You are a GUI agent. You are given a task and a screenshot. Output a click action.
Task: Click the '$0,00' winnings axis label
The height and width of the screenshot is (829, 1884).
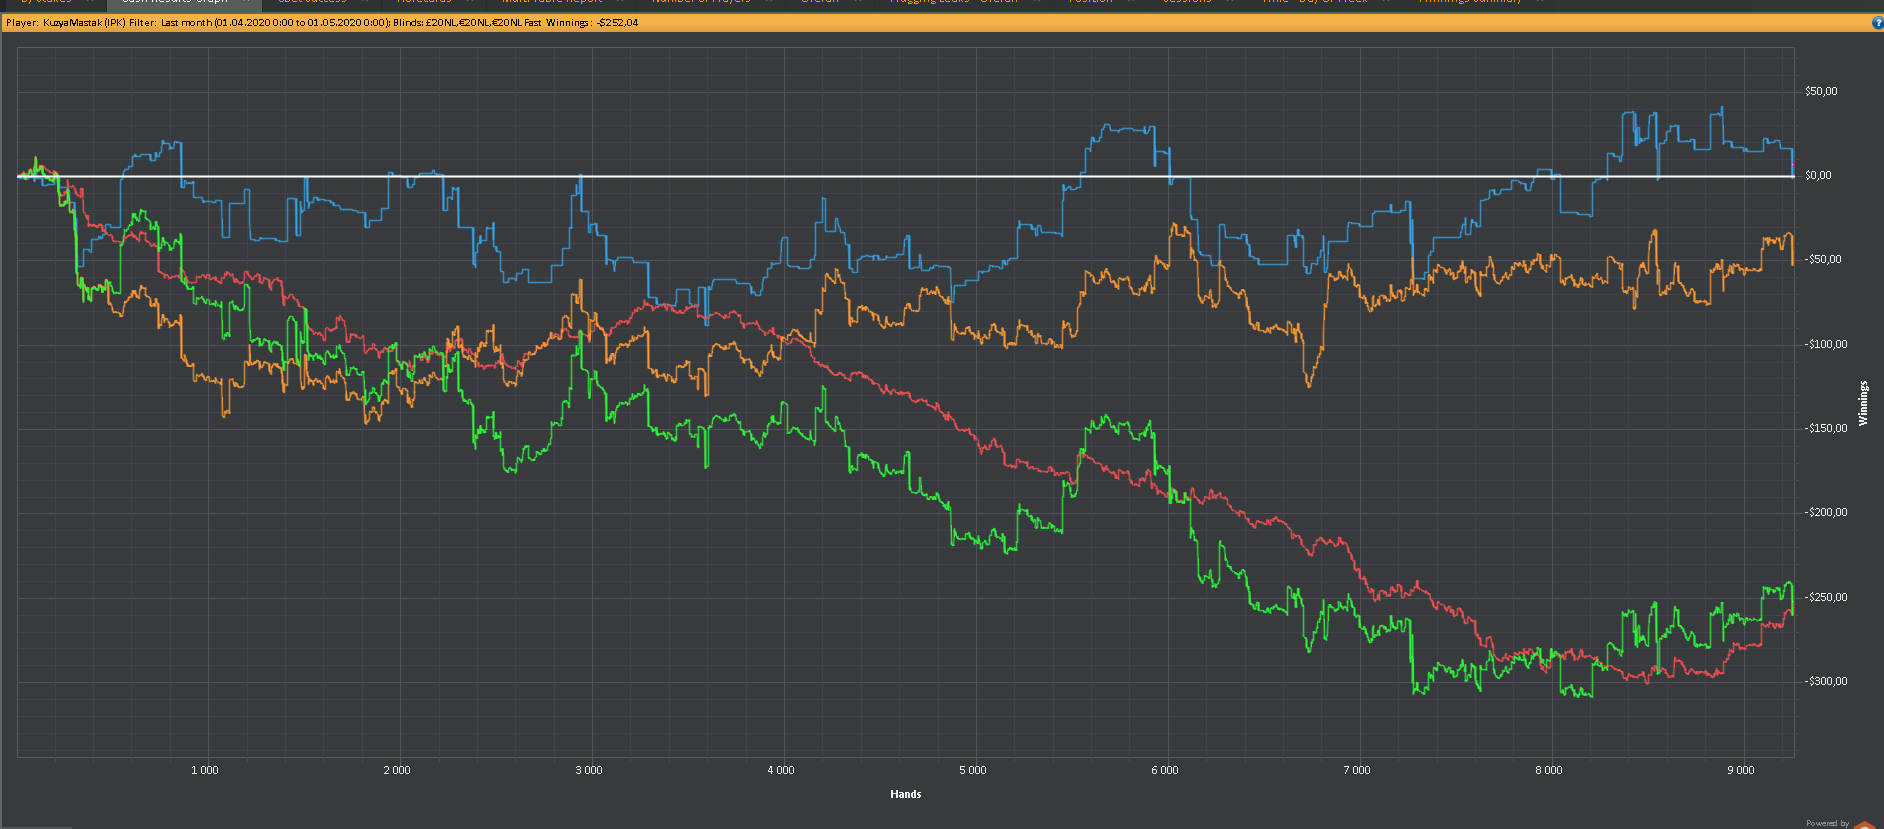tap(1818, 175)
